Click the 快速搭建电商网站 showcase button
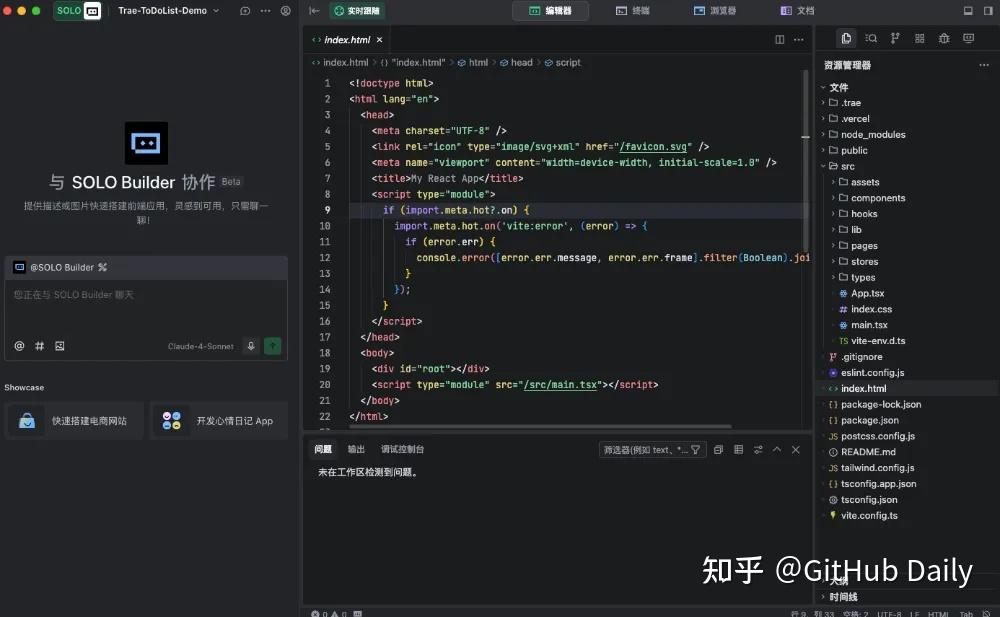 click(x=73, y=420)
